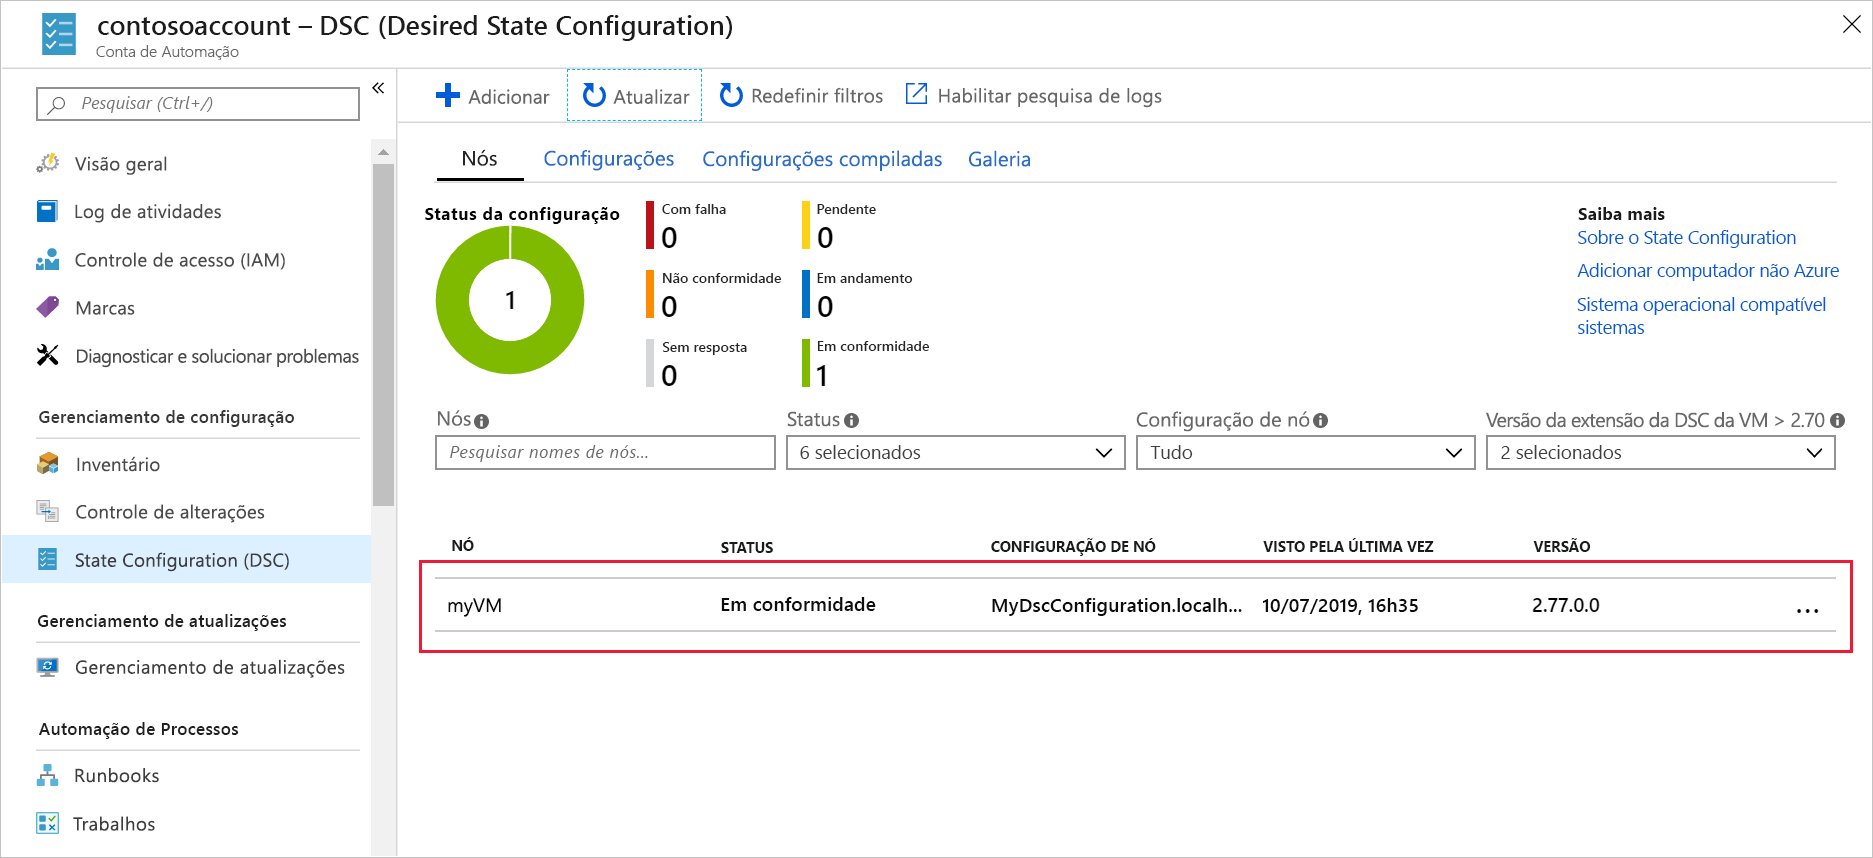
Task: Click the Em conformidade status cell
Action: 798,604
